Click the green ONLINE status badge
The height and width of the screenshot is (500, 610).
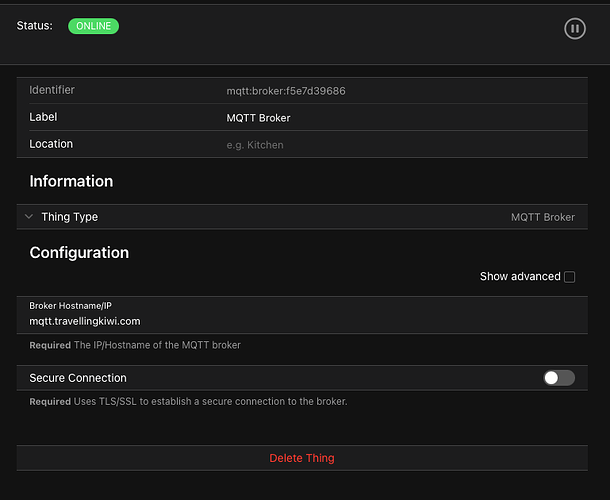click(x=93, y=26)
